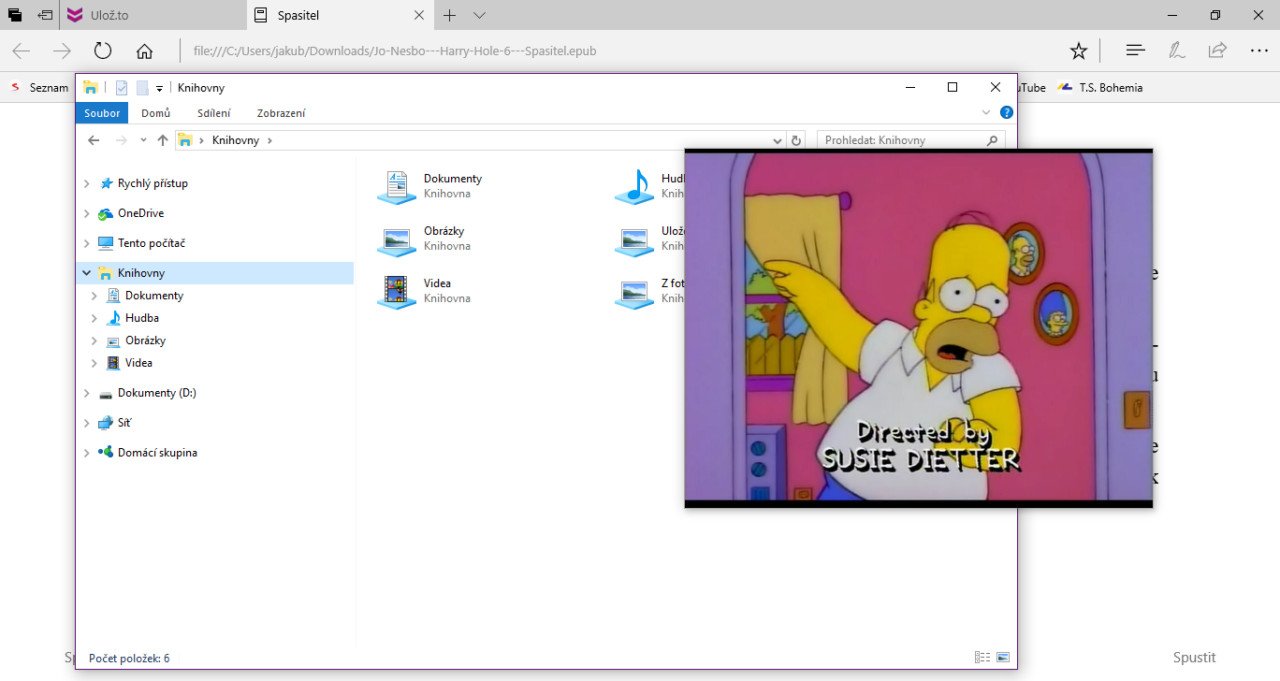The width and height of the screenshot is (1280, 681).
Task: Open the Sdílení ribbon tab
Action: 214,113
